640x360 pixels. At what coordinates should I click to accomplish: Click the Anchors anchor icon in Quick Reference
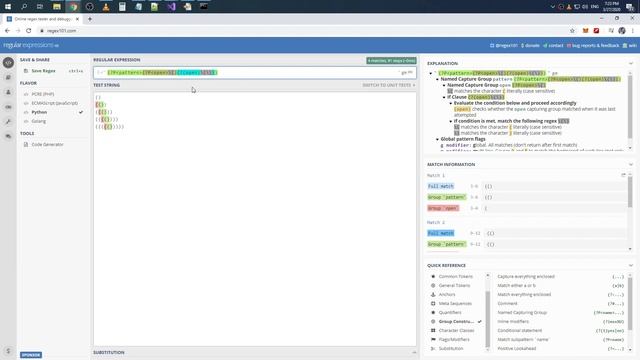pyautogui.click(x=433, y=294)
